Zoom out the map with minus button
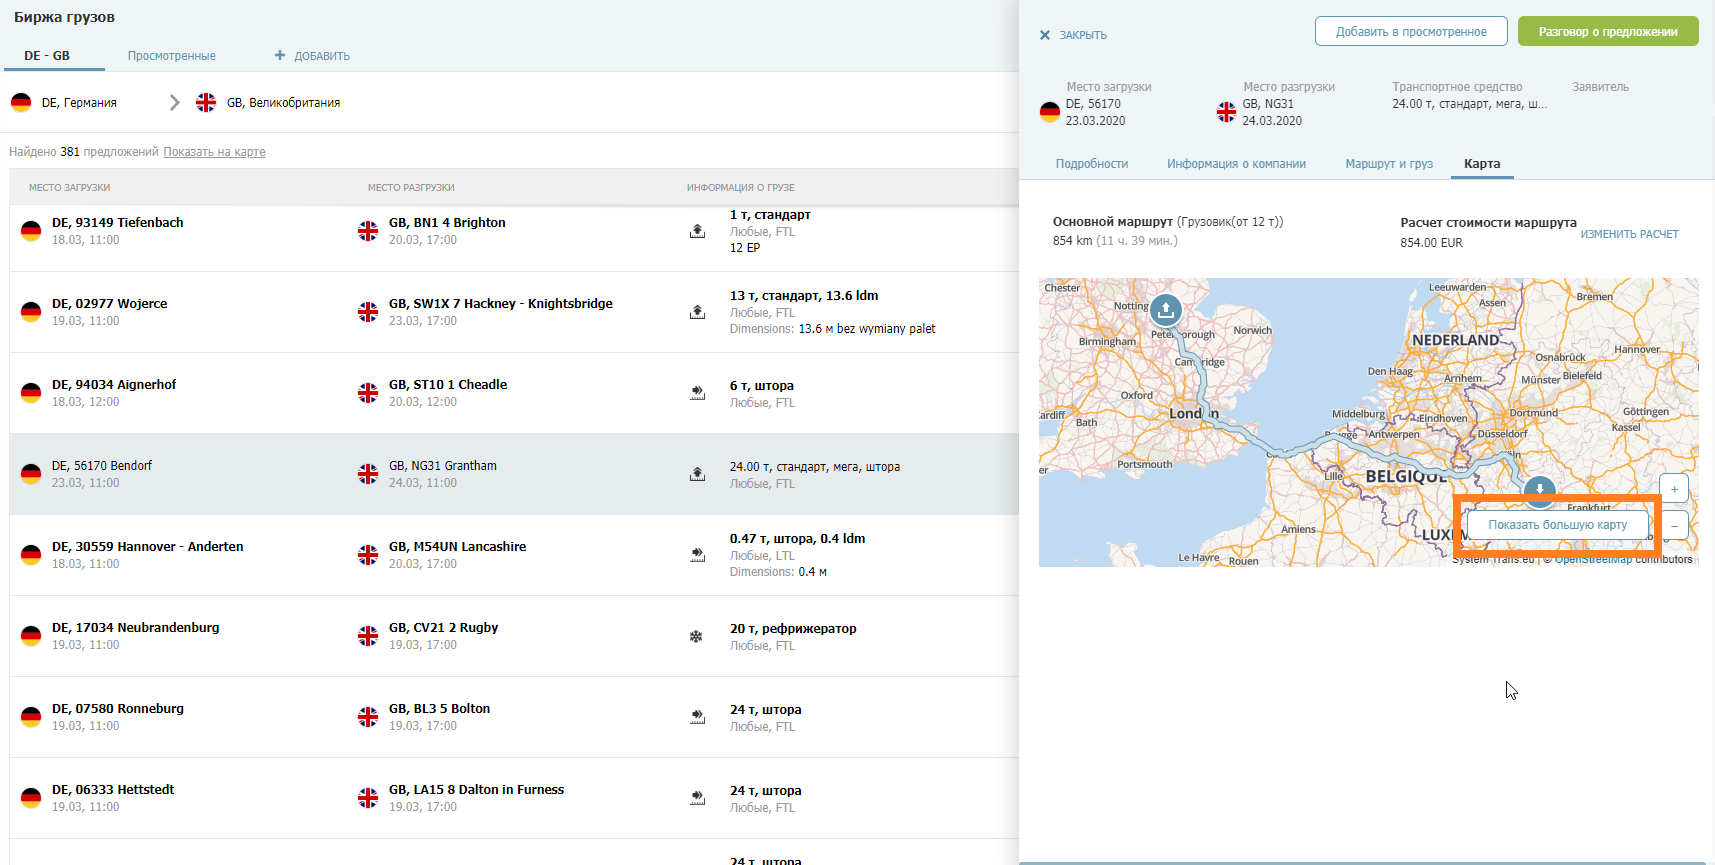 (x=1674, y=525)
